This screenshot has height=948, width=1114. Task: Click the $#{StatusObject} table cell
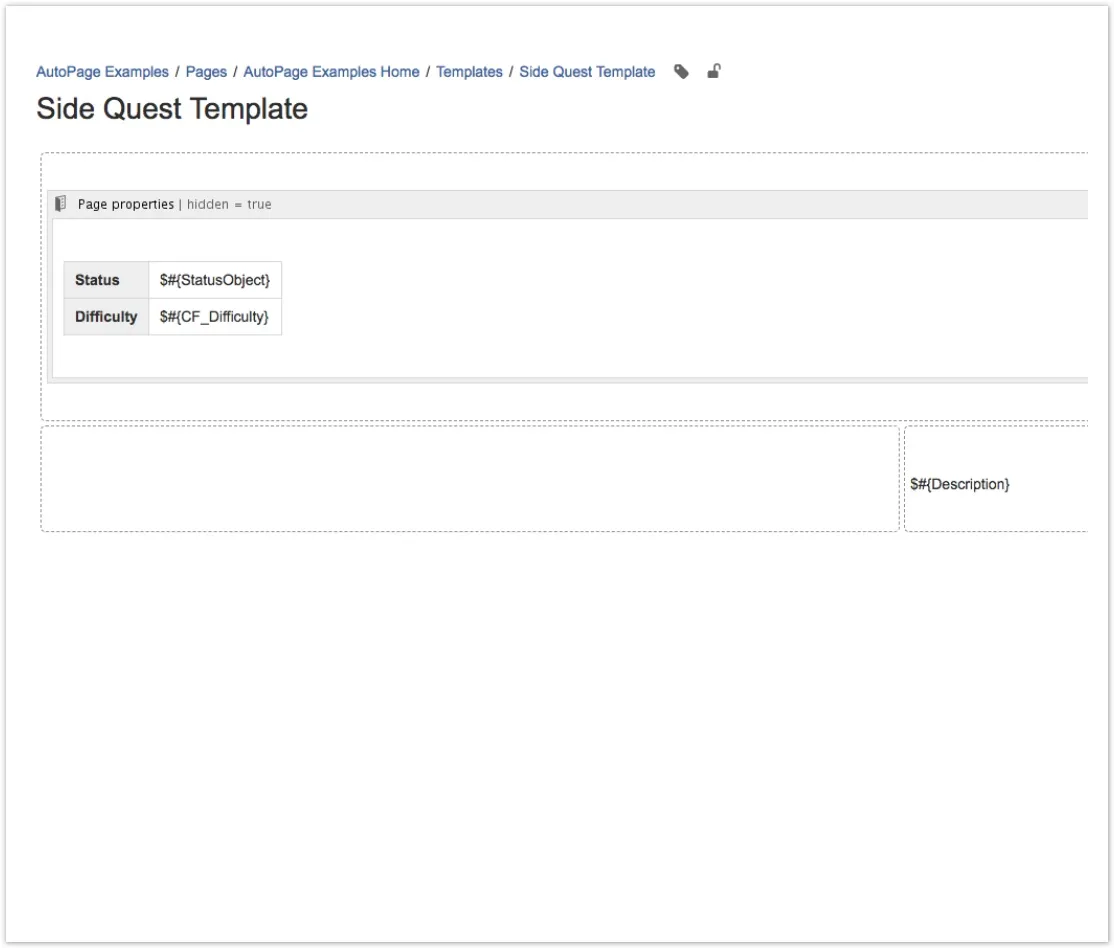(x=215, y=280)
